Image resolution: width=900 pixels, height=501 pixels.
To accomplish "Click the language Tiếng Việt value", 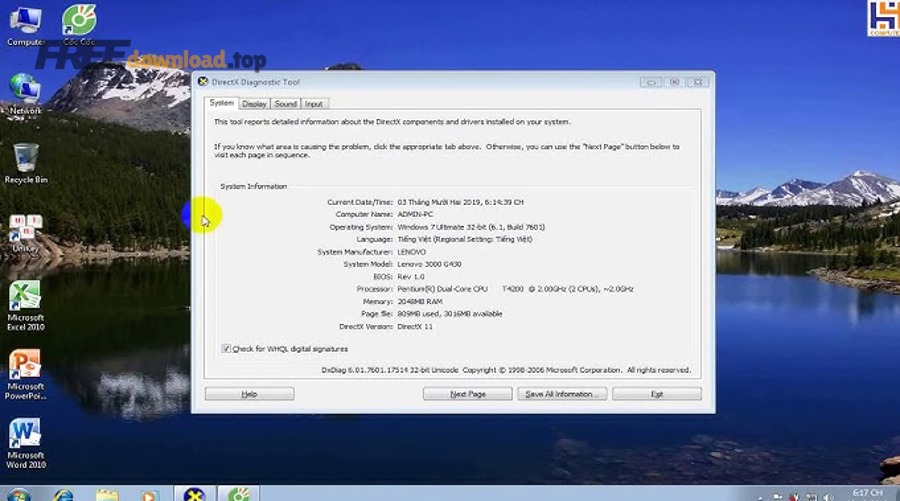I will point(464,239).
